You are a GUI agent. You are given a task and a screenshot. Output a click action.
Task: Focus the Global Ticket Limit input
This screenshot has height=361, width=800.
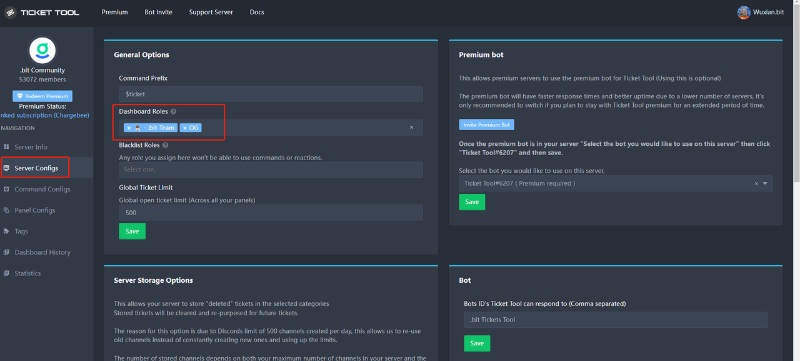[x=270, y=212]
